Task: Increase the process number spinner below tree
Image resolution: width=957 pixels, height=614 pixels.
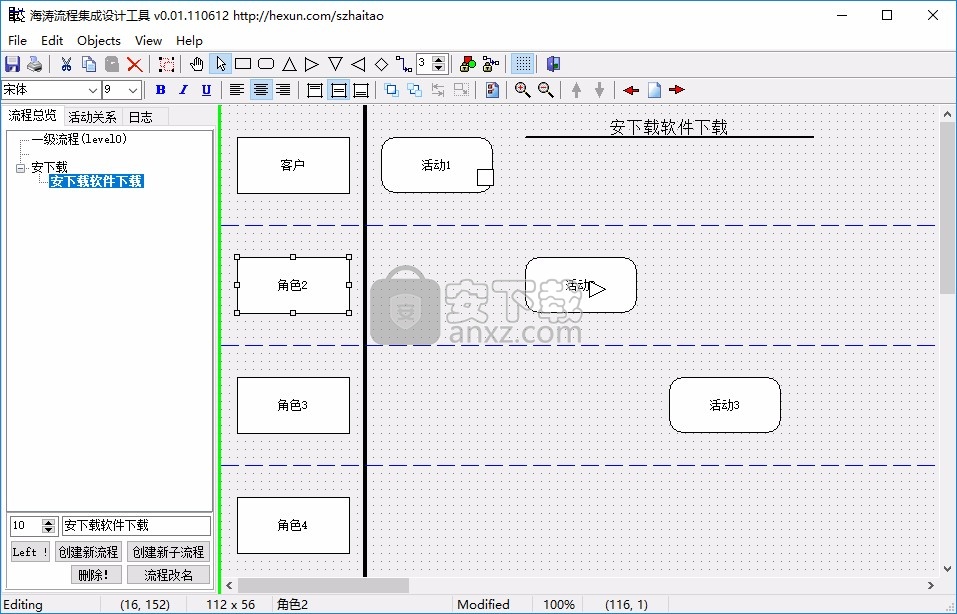Action: tap(49, 522)
